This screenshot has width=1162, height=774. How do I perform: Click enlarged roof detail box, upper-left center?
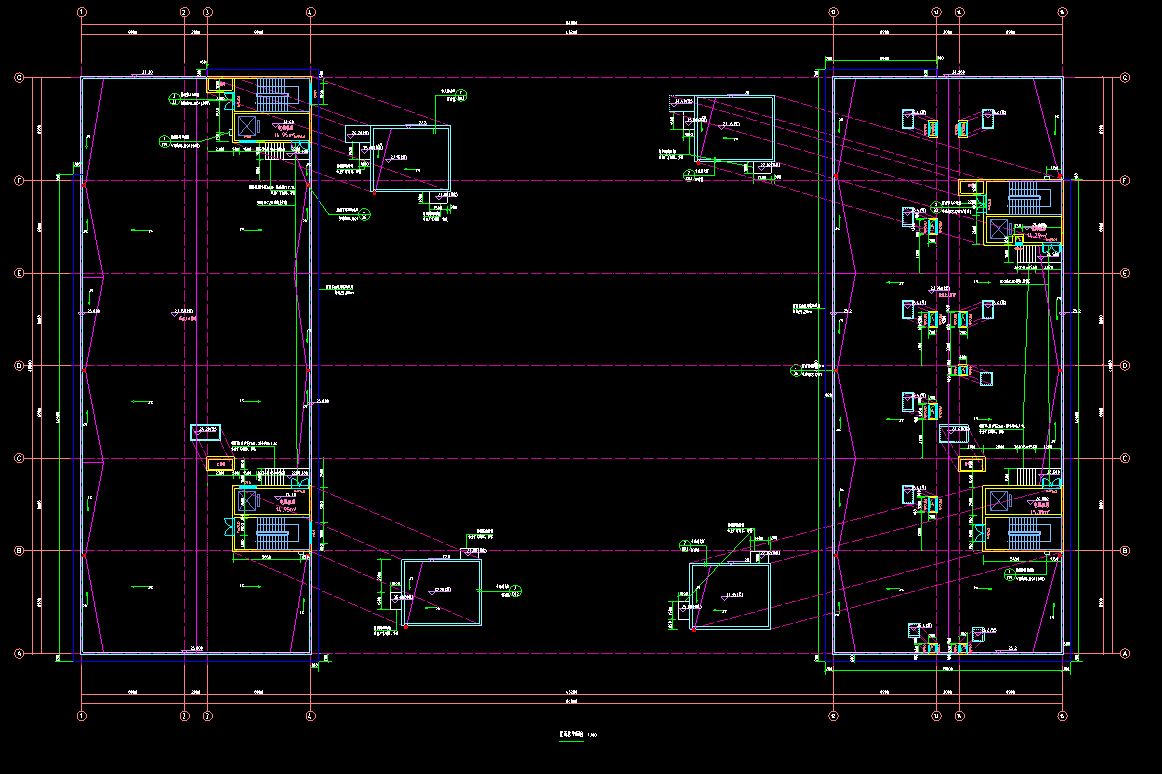[410, 158]
